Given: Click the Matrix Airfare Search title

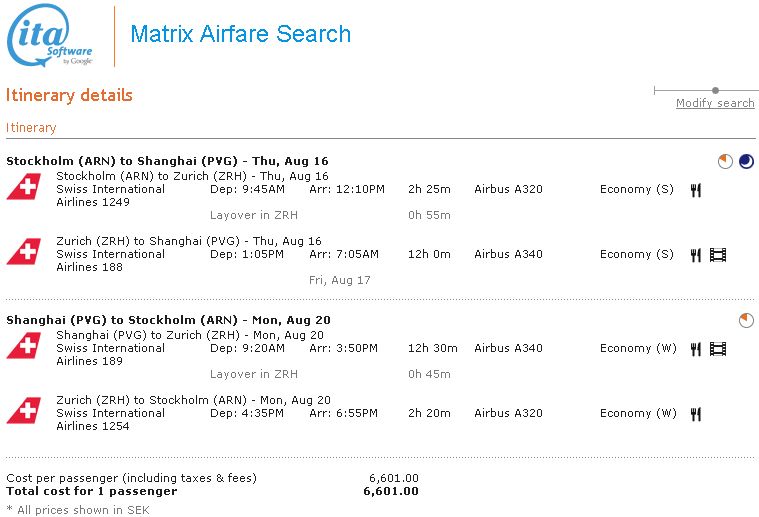Looking at the screenshot, I should [241, 34].
